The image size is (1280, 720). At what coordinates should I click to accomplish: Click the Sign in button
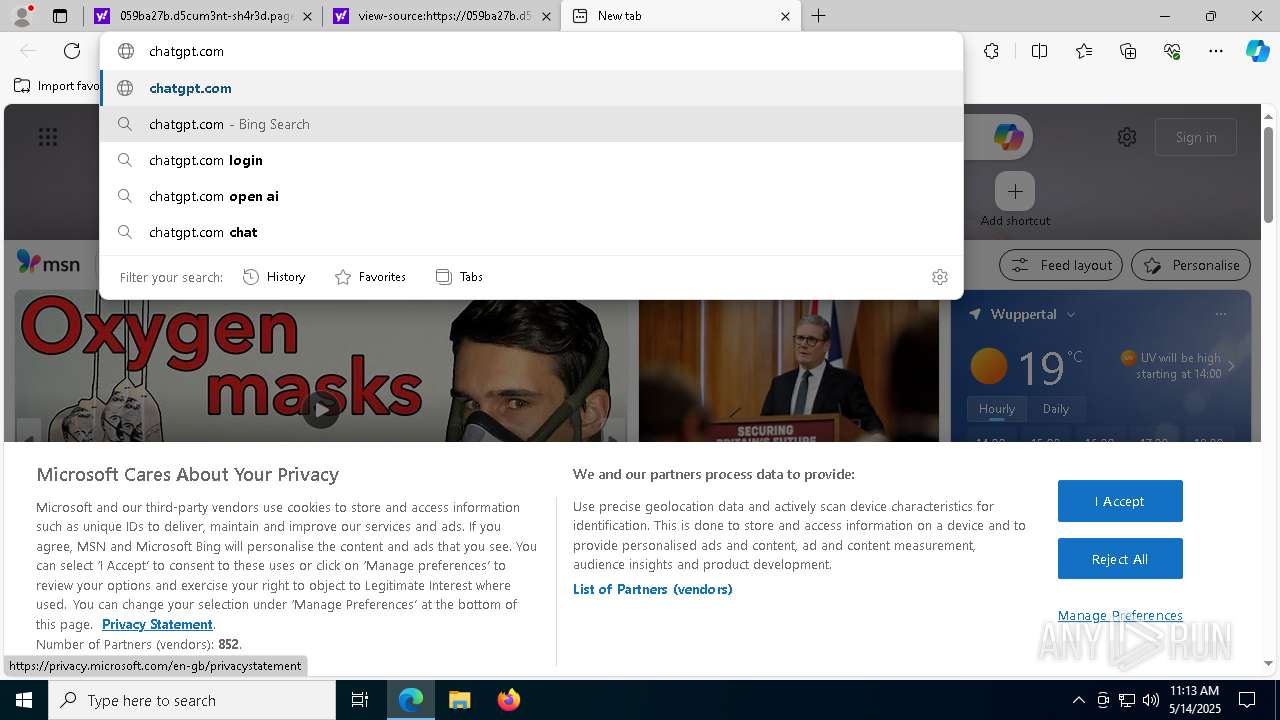tap(1196, 137)
